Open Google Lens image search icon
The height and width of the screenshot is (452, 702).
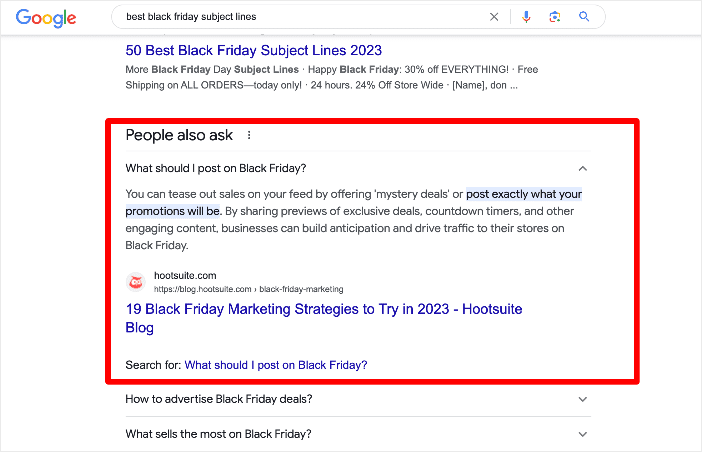click(555, 17)
